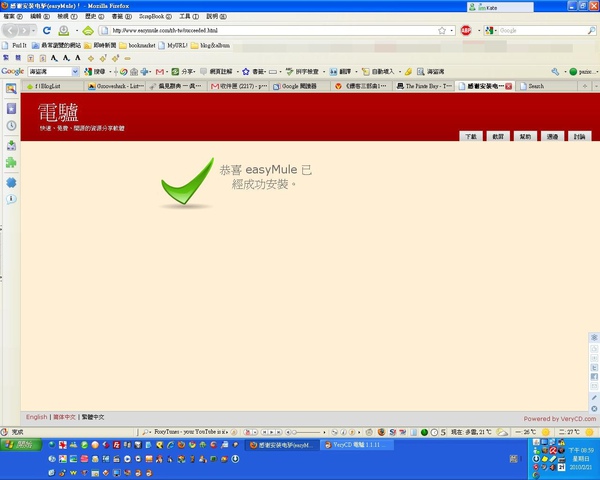Click the English language link
600x480 pixels.
click(37, 417)
